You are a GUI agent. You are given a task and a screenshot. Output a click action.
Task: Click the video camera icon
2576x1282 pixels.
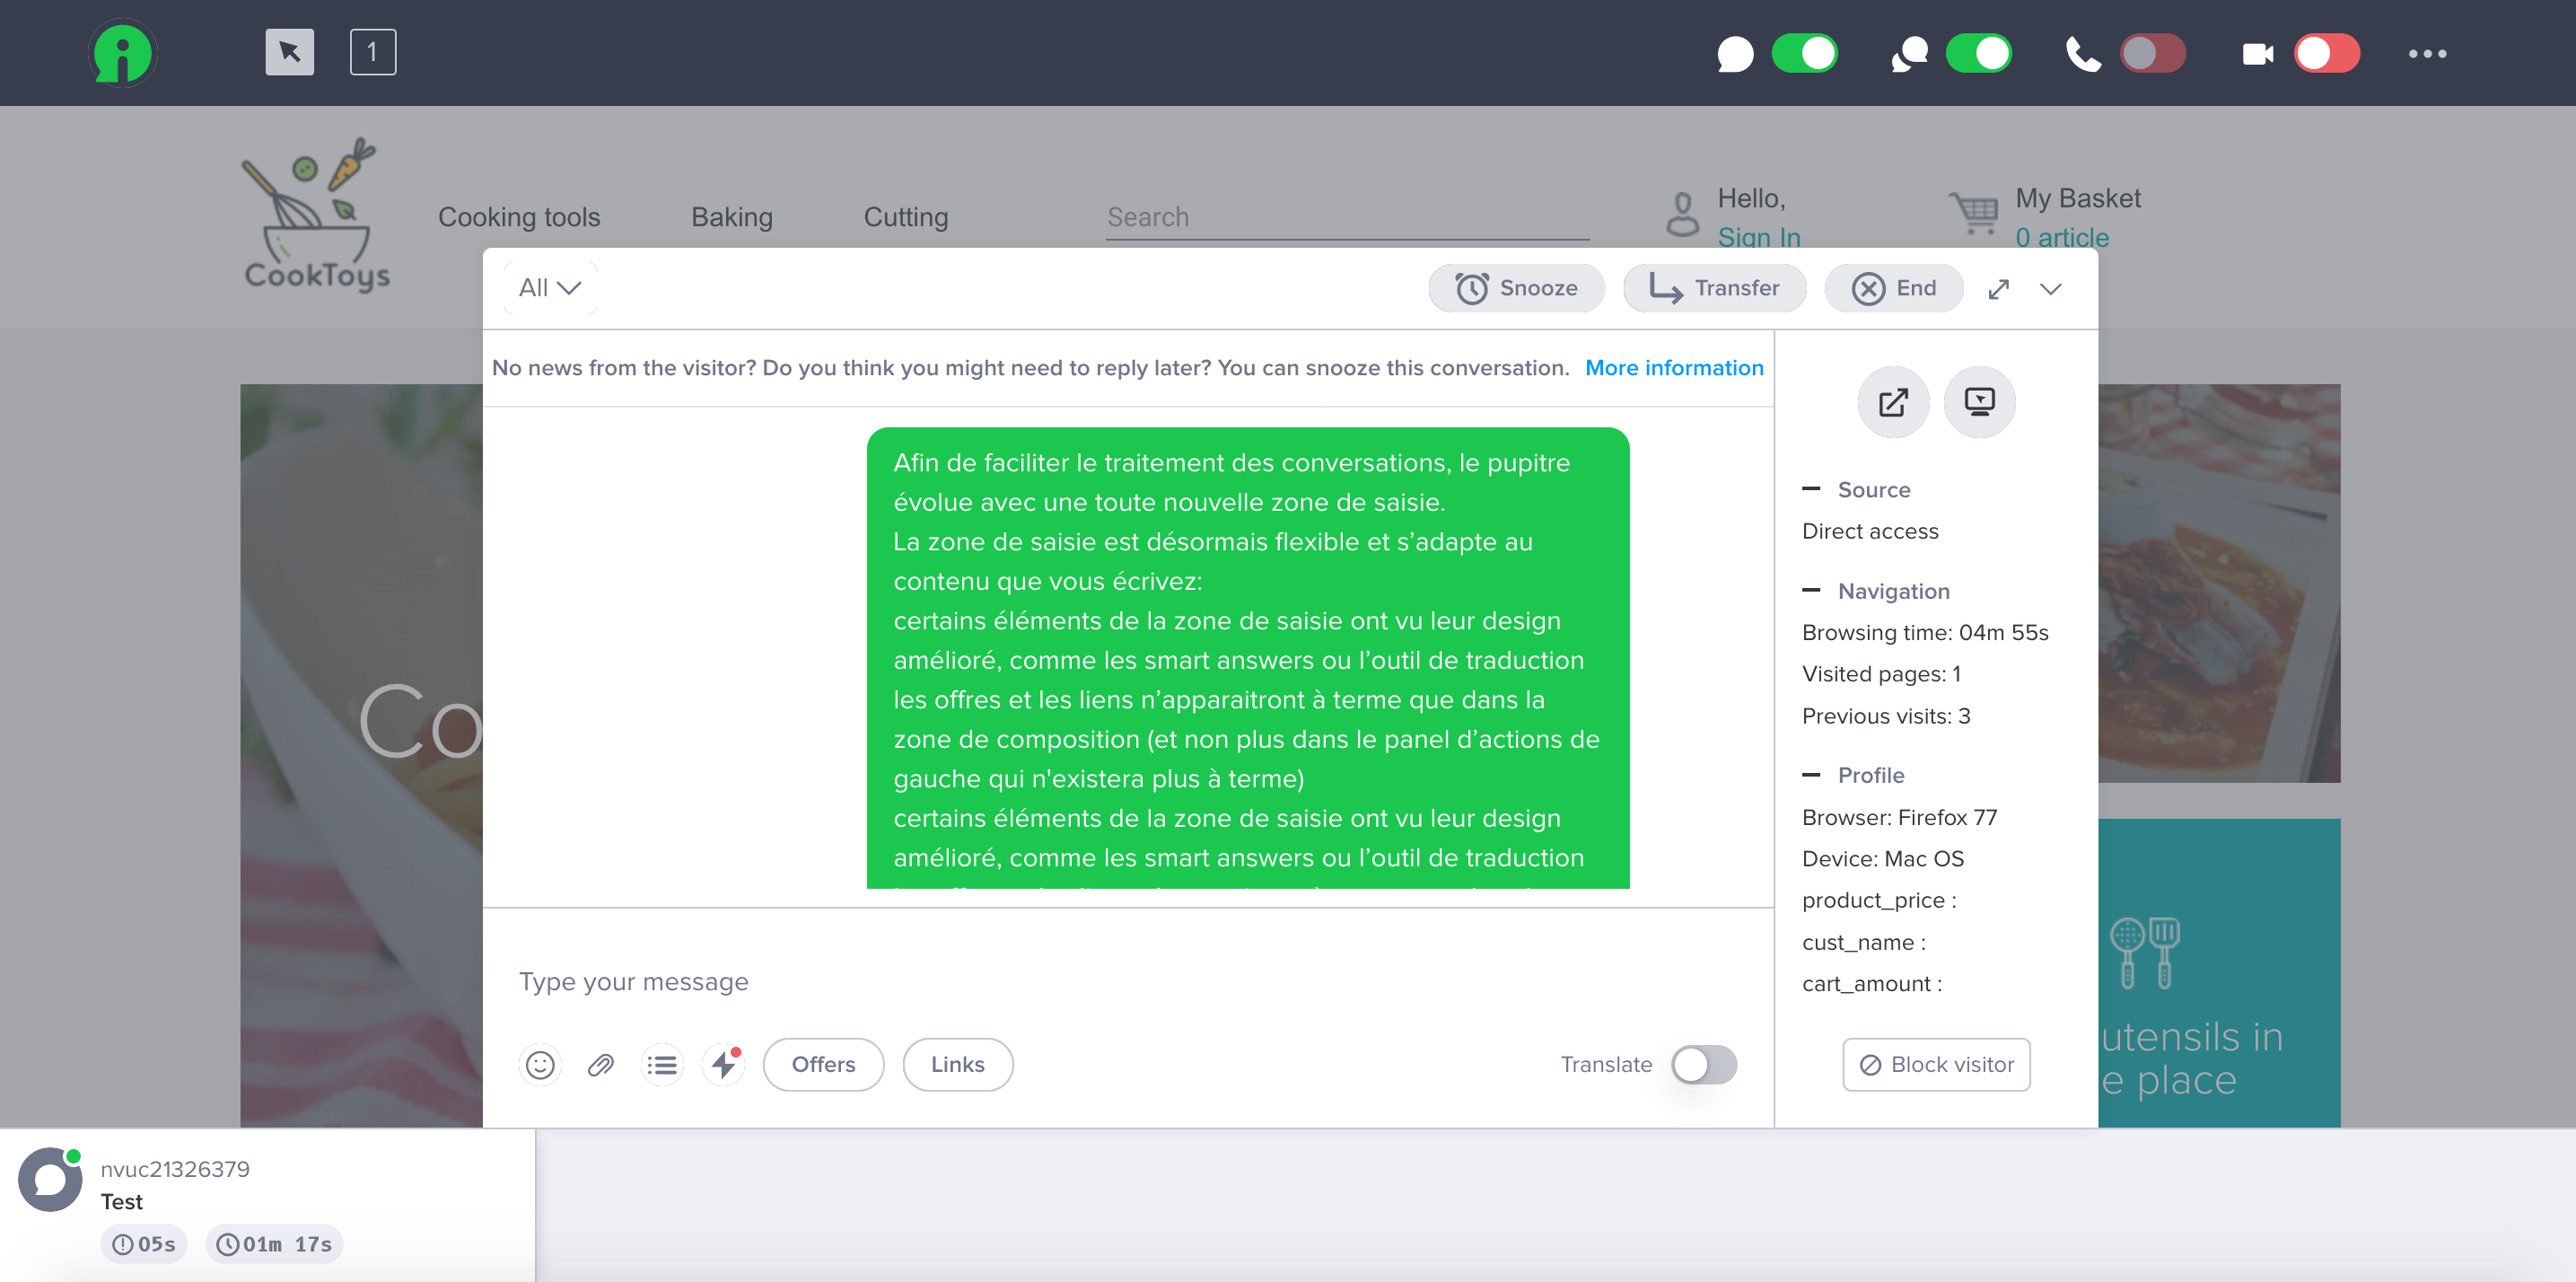click(x=2257, y=54)
